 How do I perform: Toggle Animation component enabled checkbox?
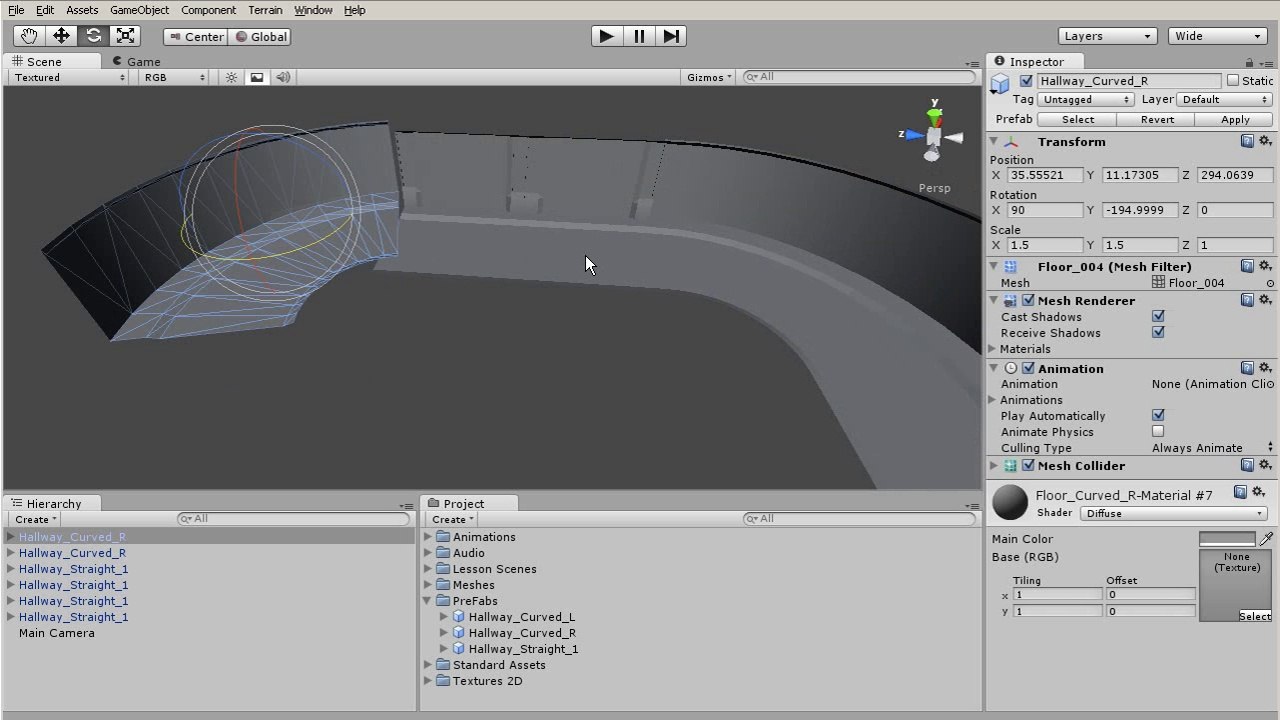[1028, 368]
